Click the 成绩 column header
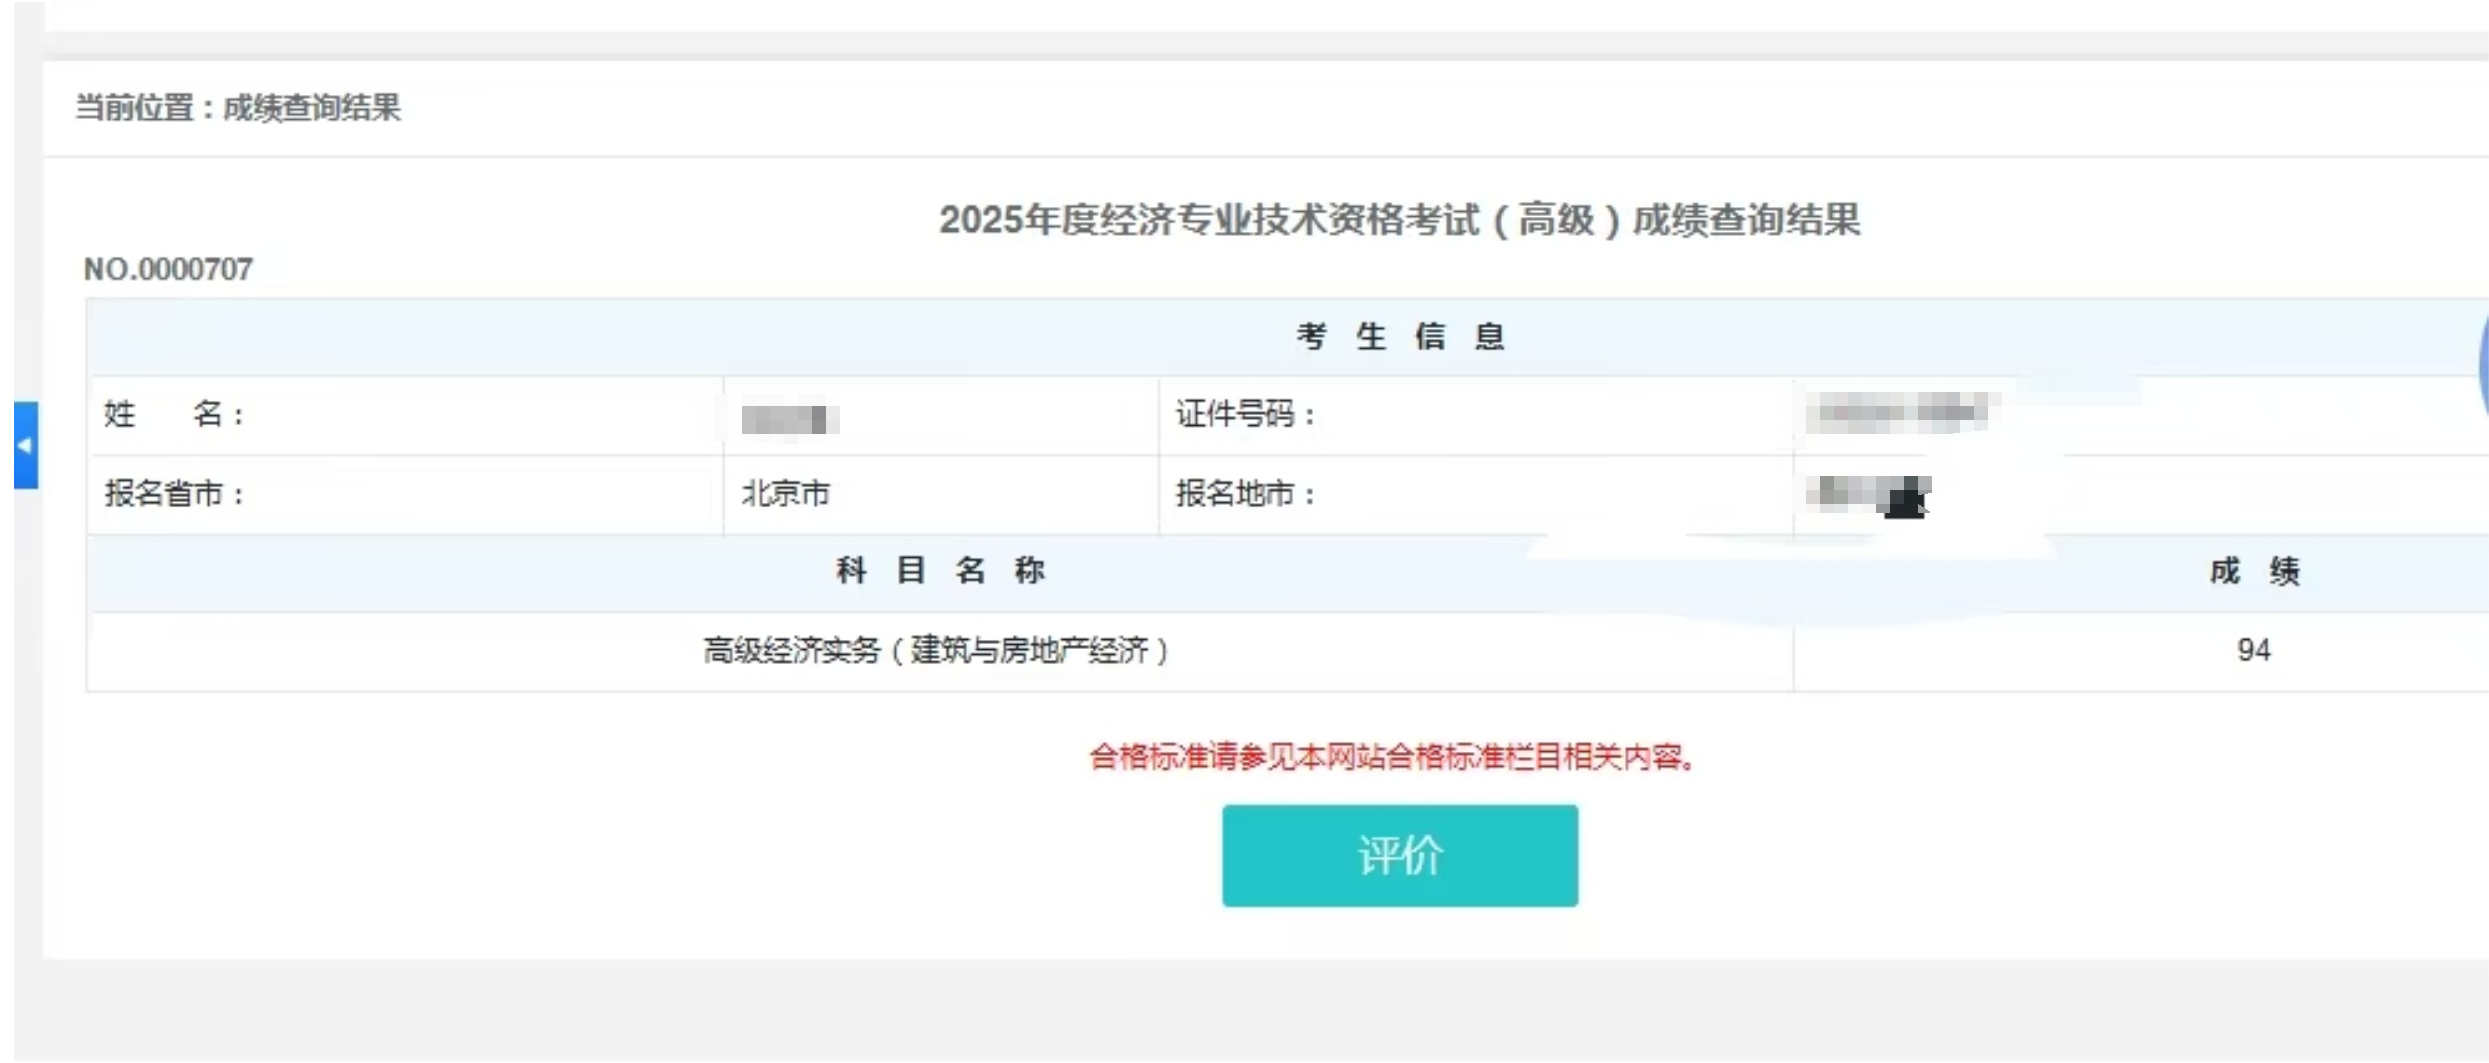2489x1063 pixels. (2254, 571)
